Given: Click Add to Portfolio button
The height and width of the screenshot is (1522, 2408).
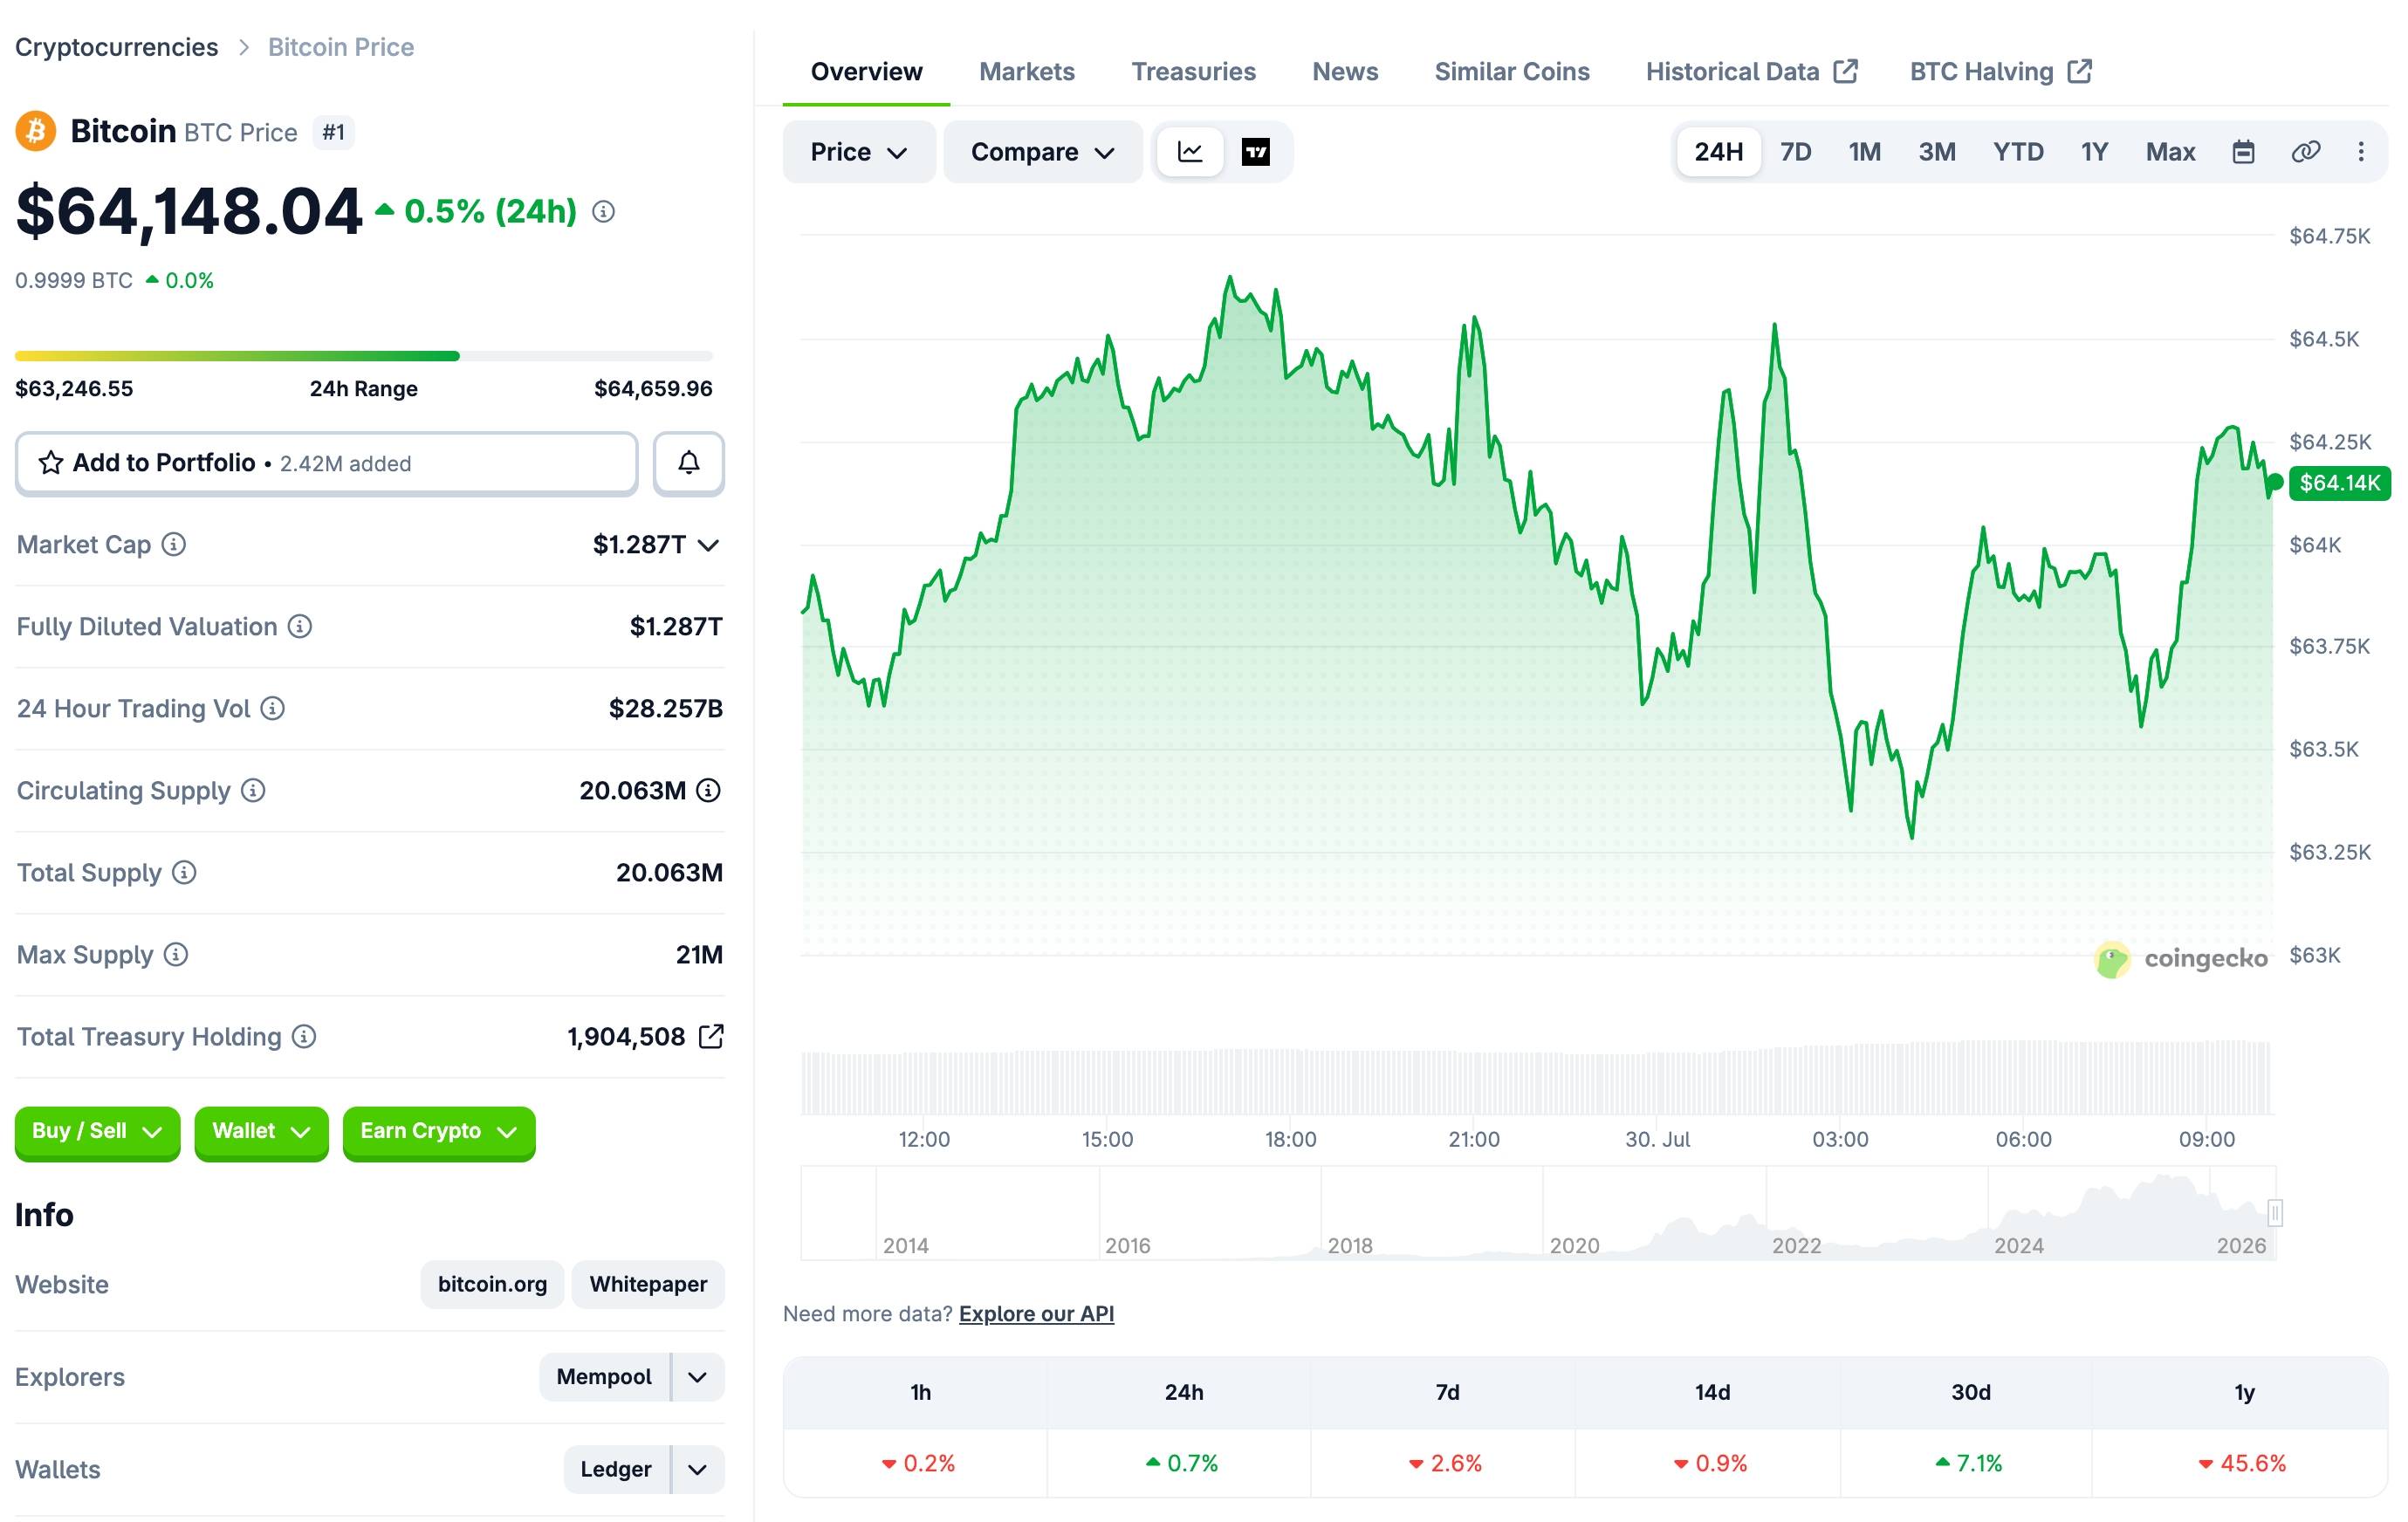Looking at the screenshot, I should pyautogui.click(x=327, y=463).
